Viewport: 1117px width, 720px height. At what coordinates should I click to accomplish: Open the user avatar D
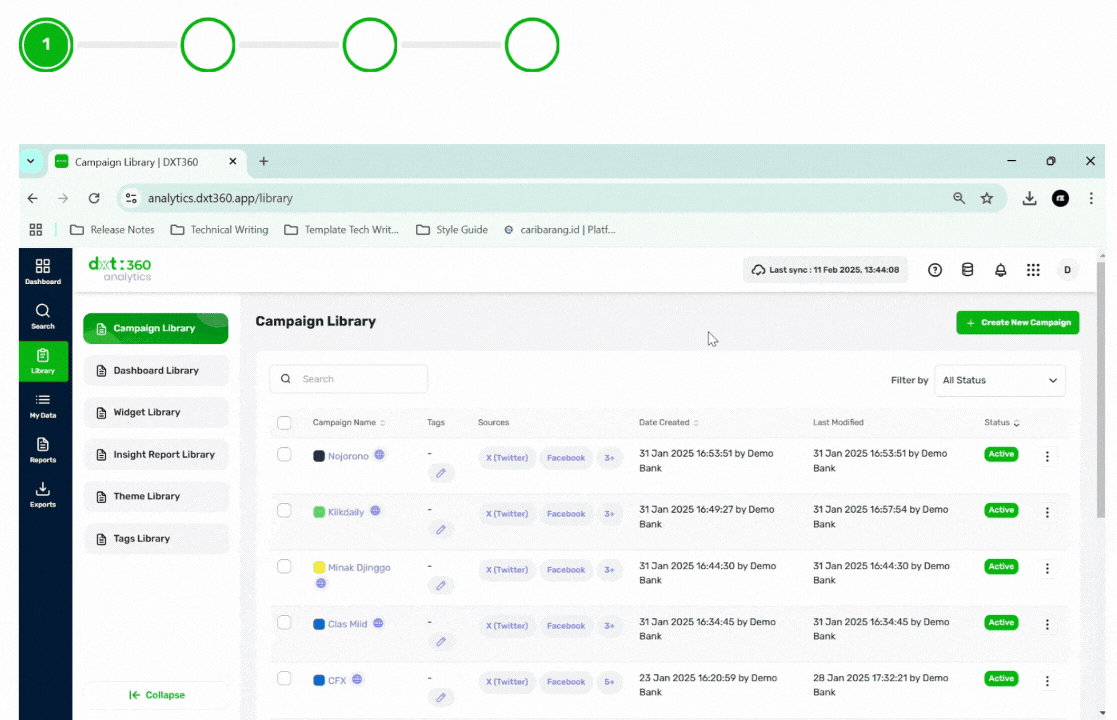coord(1067,270)
